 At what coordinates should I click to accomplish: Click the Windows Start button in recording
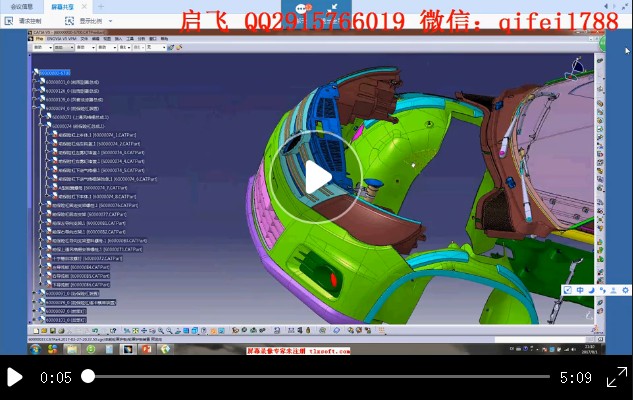coord(36,347)
